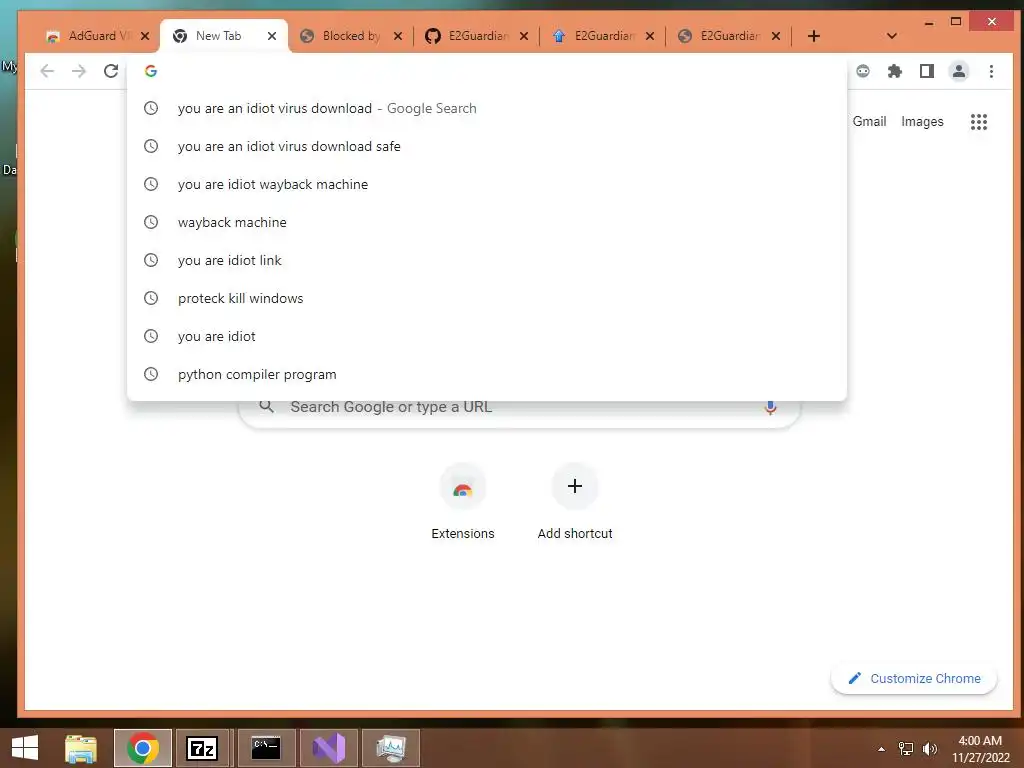Open the Images link

coord(922,121)
